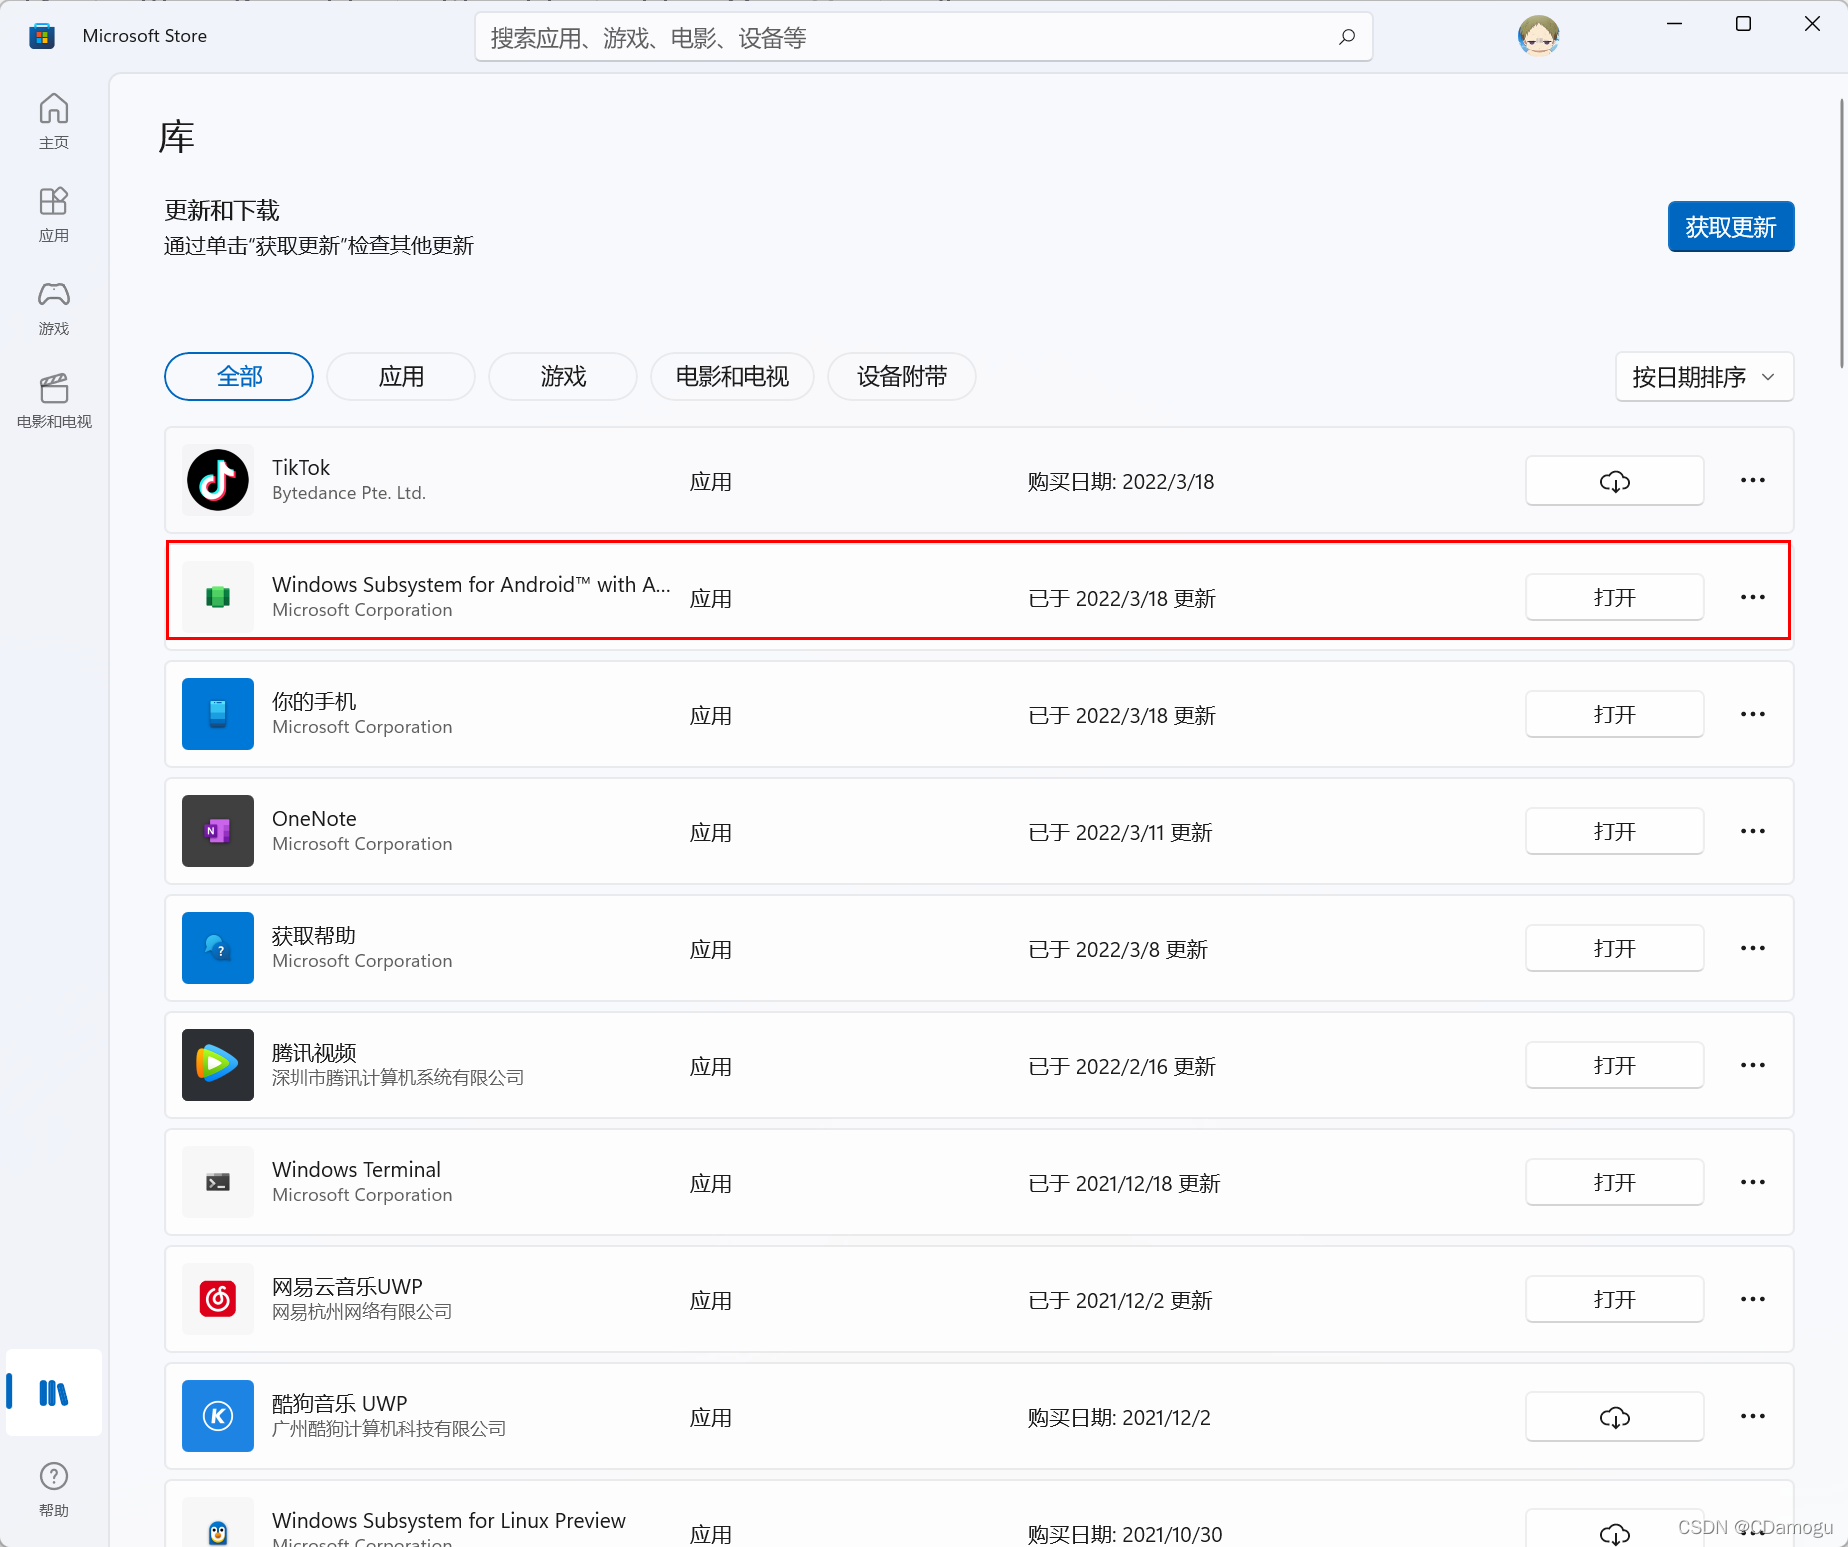Image resolution: width=1848 pixels, height=1547 pixels.
Task: Click the Windows Terminal app name
Action: (356, 1169)
